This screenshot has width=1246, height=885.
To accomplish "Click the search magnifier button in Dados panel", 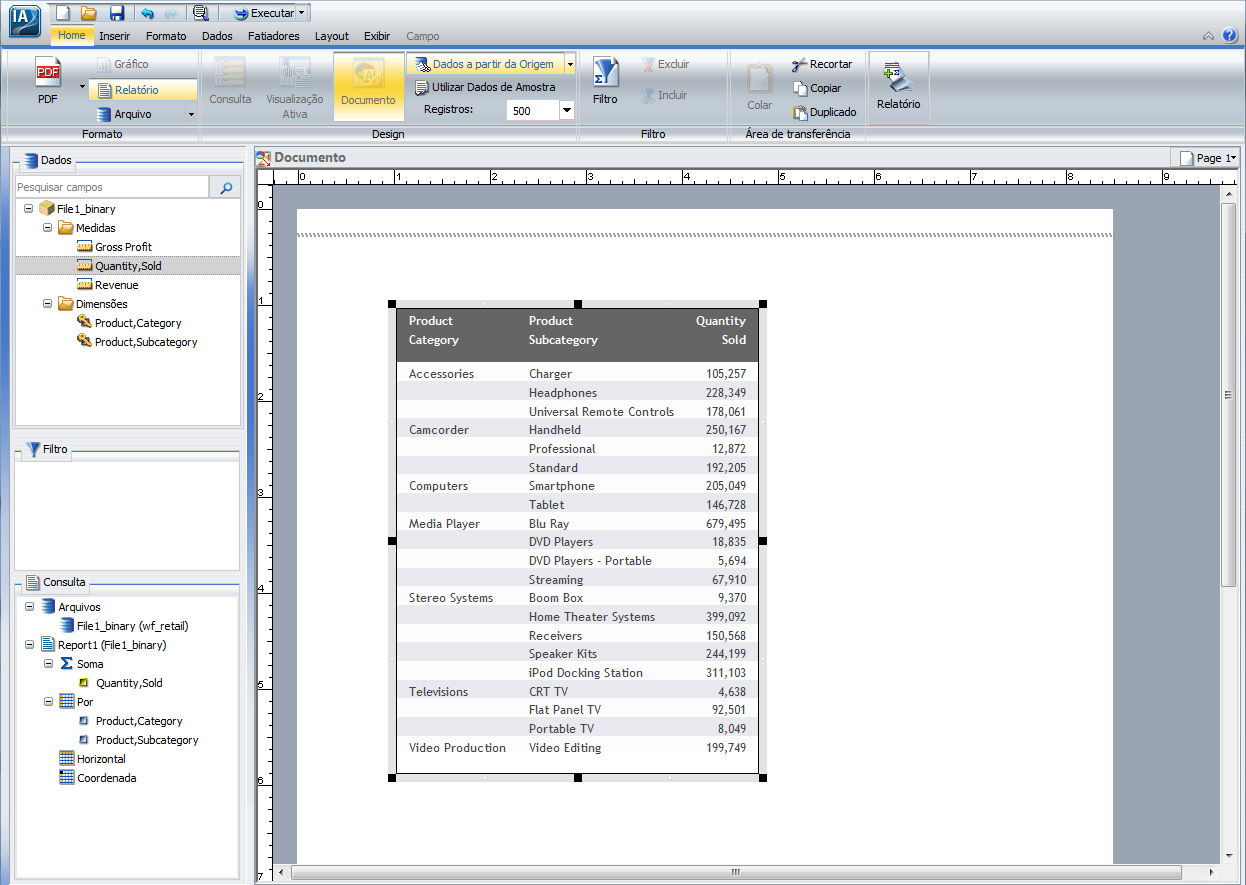I will [x=225, y=187].
